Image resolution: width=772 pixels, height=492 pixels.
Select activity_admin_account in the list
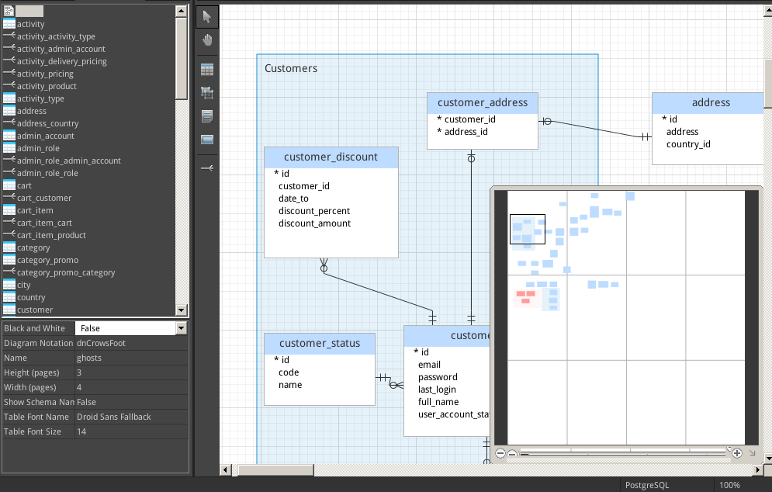coord(61,49)
